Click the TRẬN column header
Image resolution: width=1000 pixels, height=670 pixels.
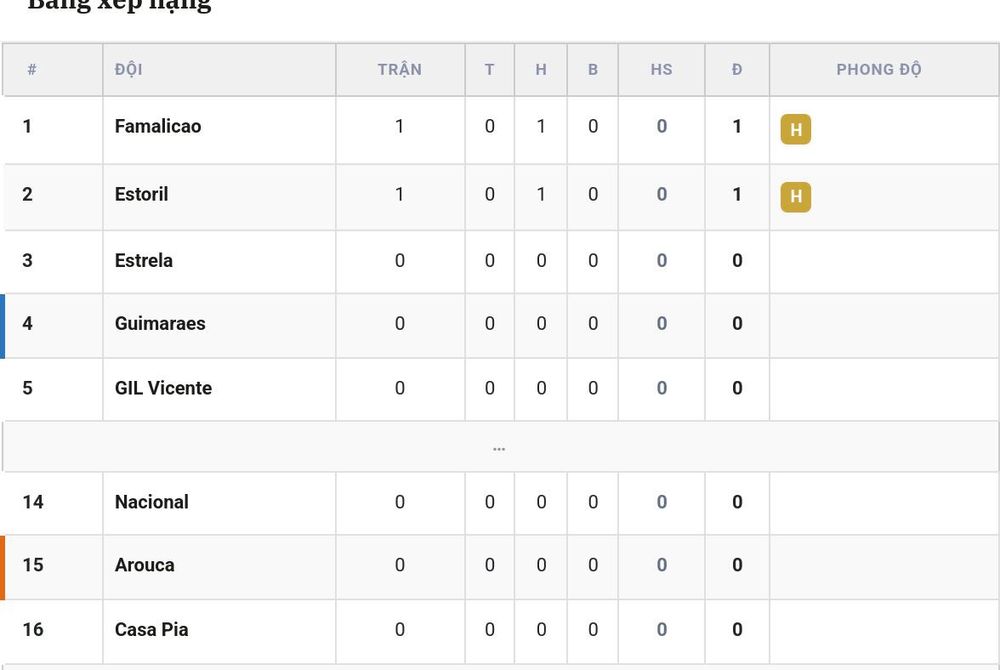[400, 69]
